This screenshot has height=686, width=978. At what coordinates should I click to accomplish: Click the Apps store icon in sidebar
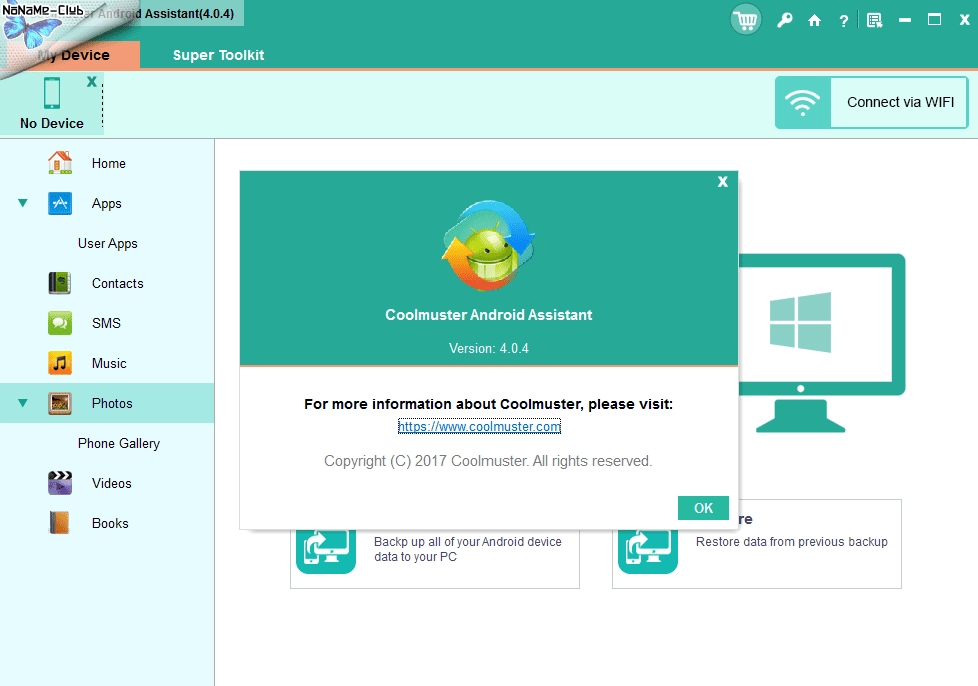click(x=60, y=203)
